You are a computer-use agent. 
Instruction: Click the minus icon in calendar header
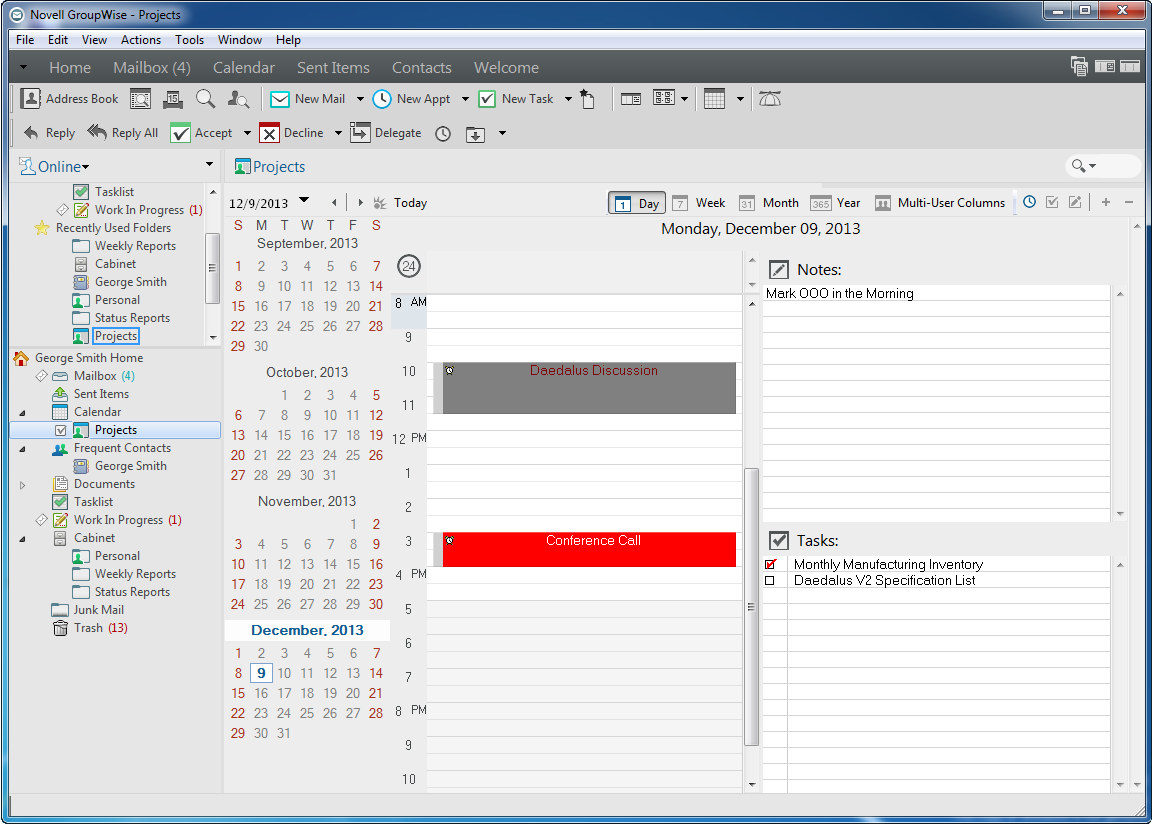click(1128, 202)
